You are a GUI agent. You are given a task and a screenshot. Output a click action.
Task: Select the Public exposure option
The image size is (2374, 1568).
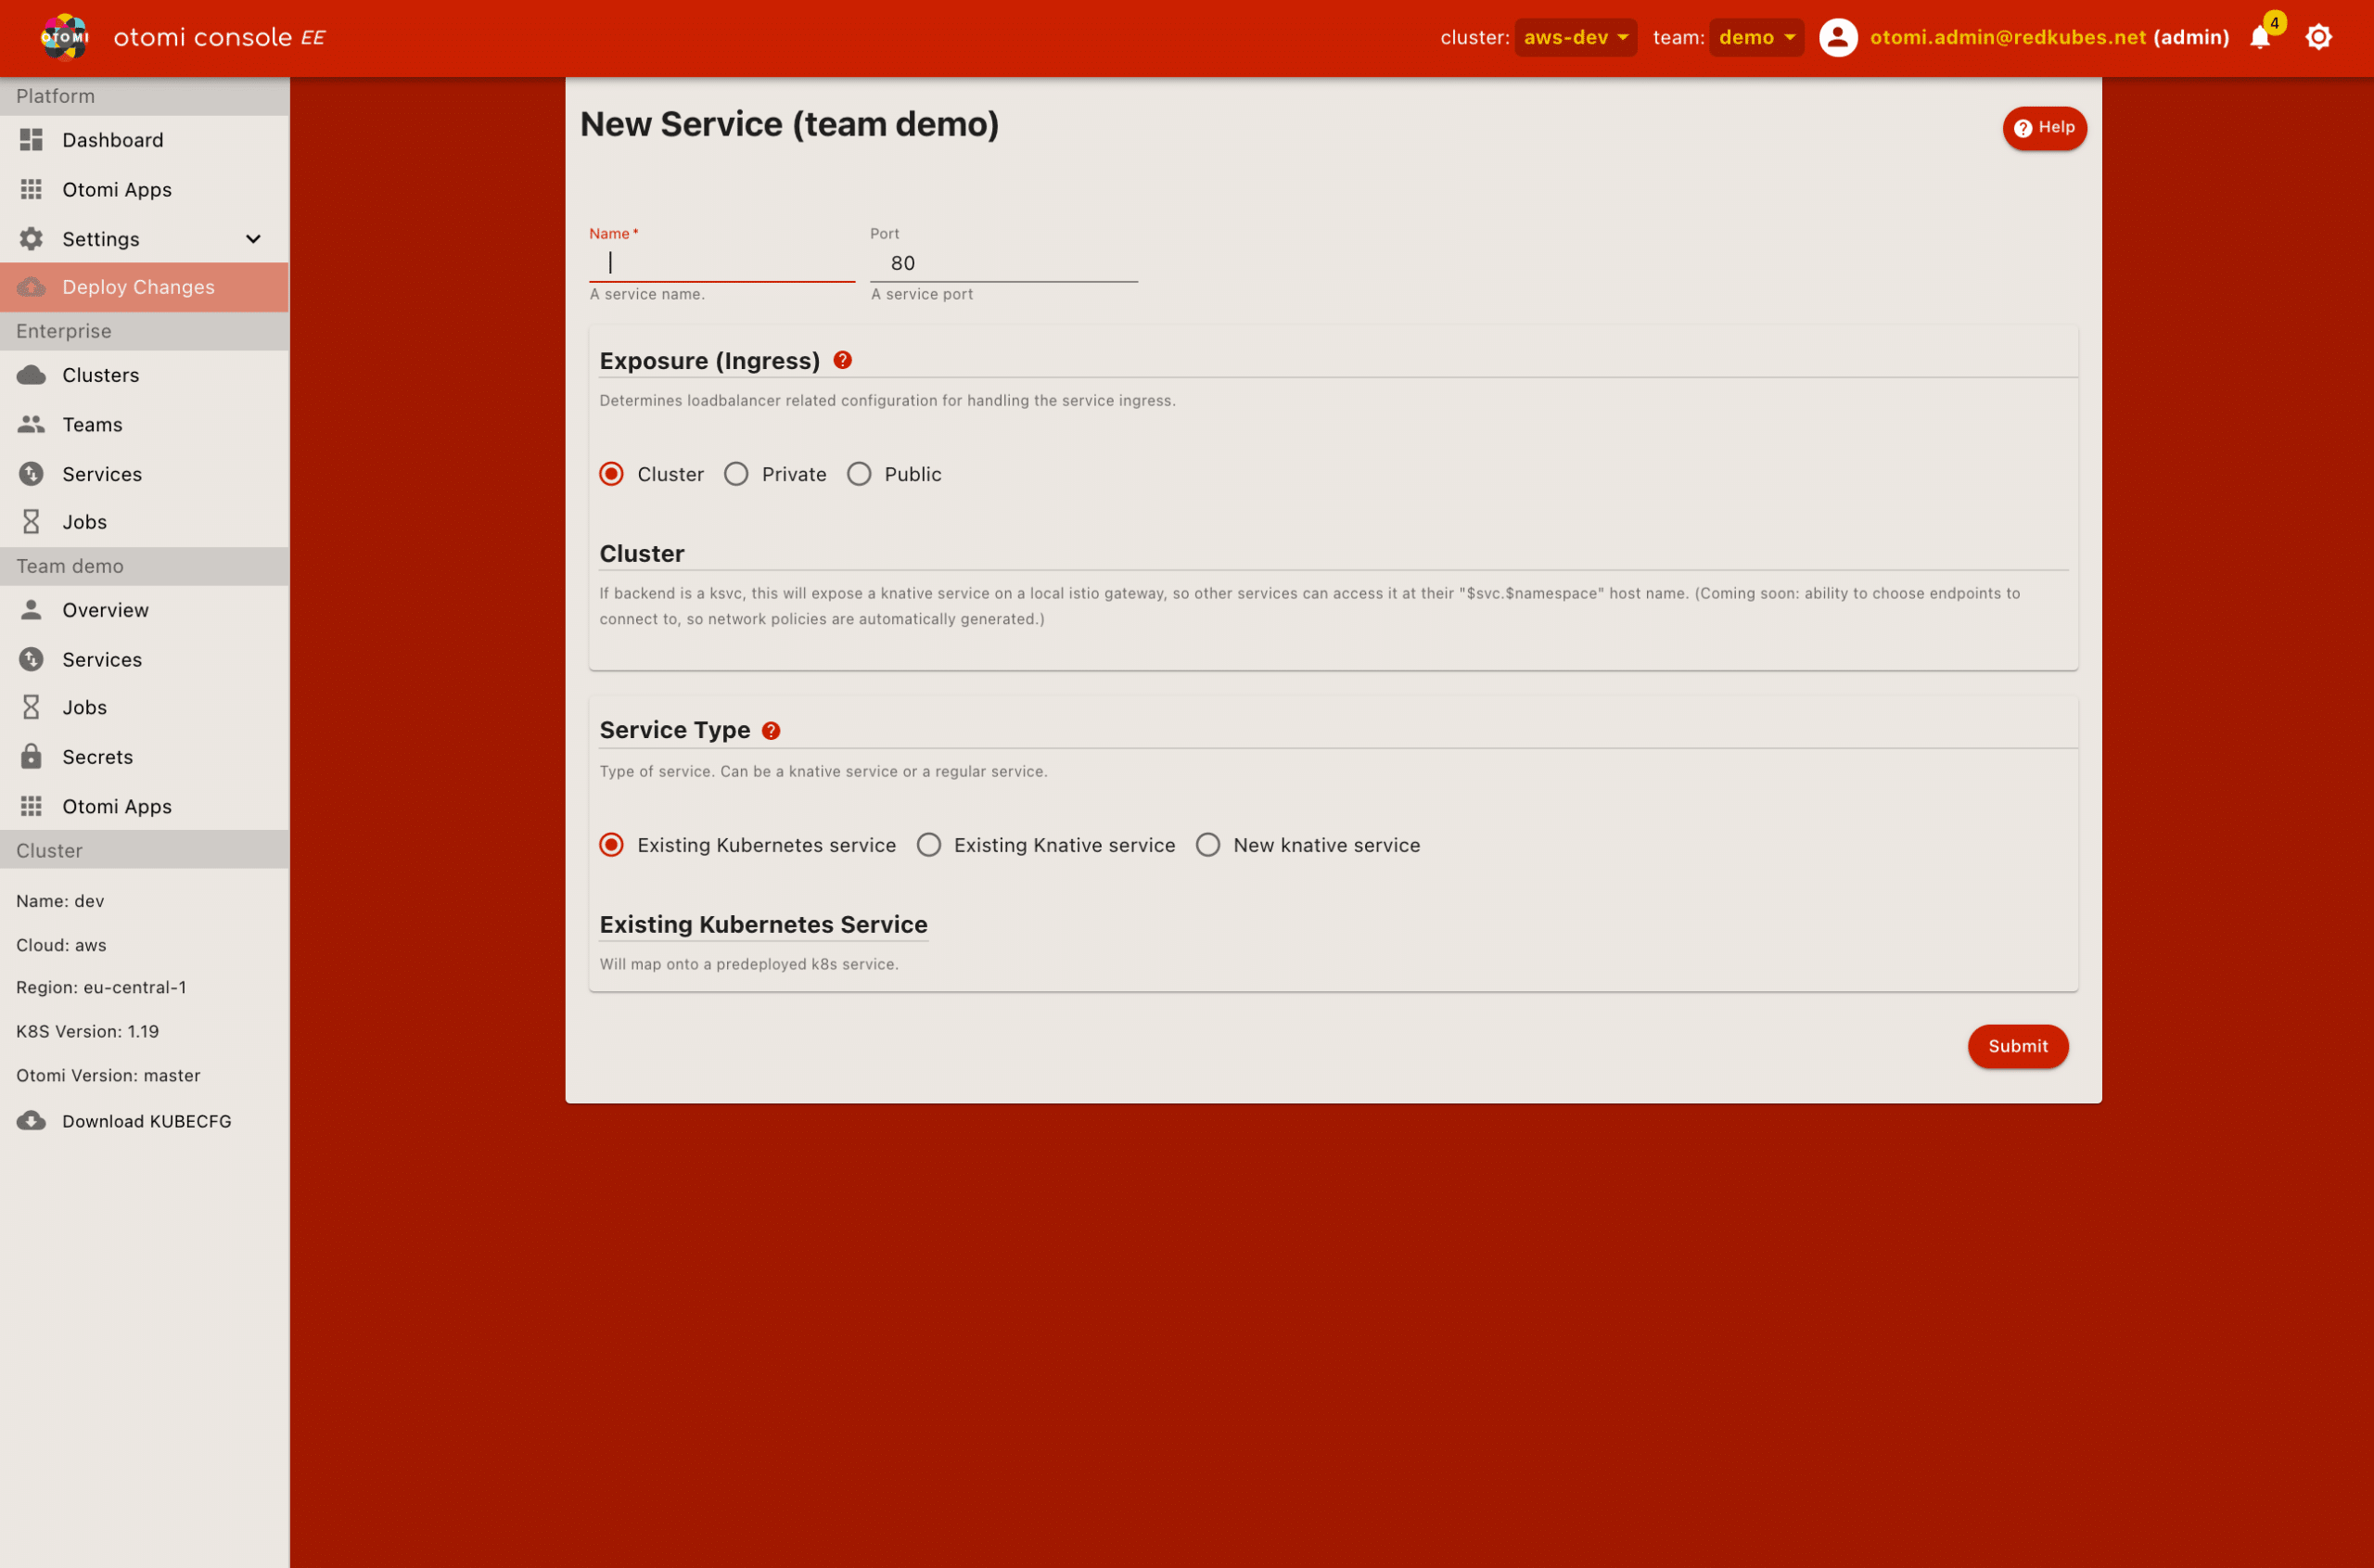coord(858,474)
